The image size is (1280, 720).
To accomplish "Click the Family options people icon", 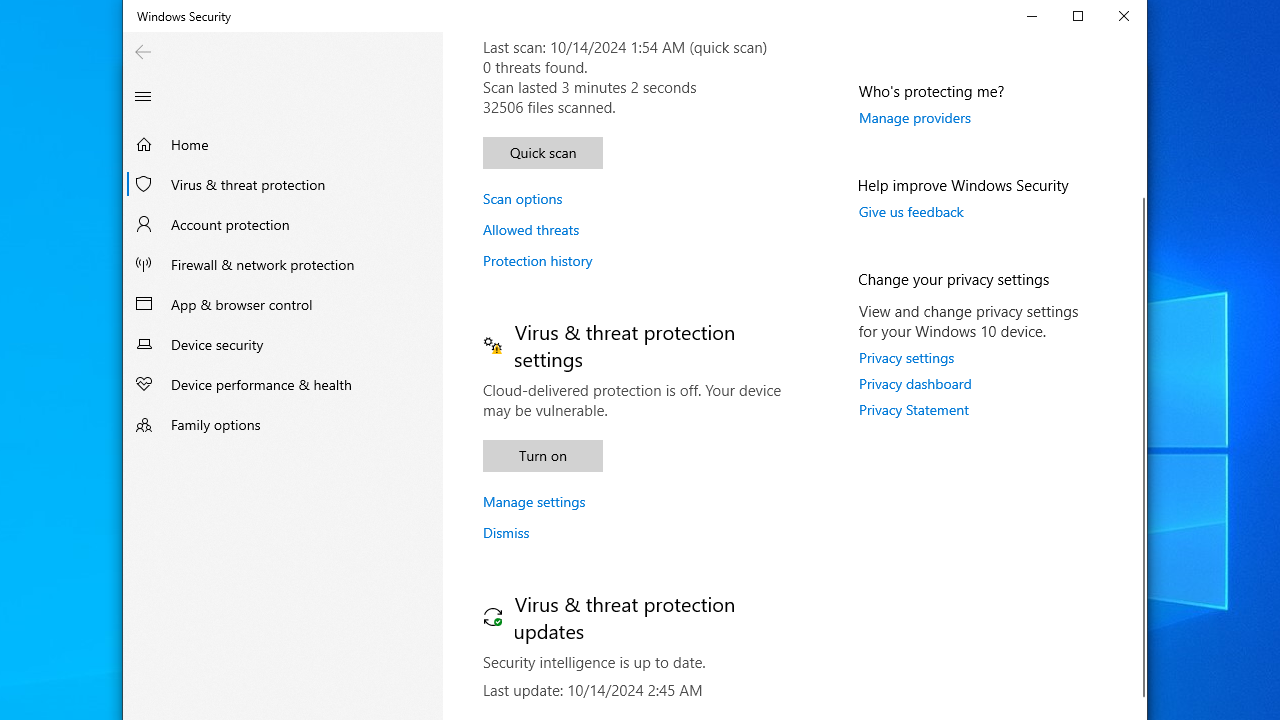I will (x=144, y=424).
